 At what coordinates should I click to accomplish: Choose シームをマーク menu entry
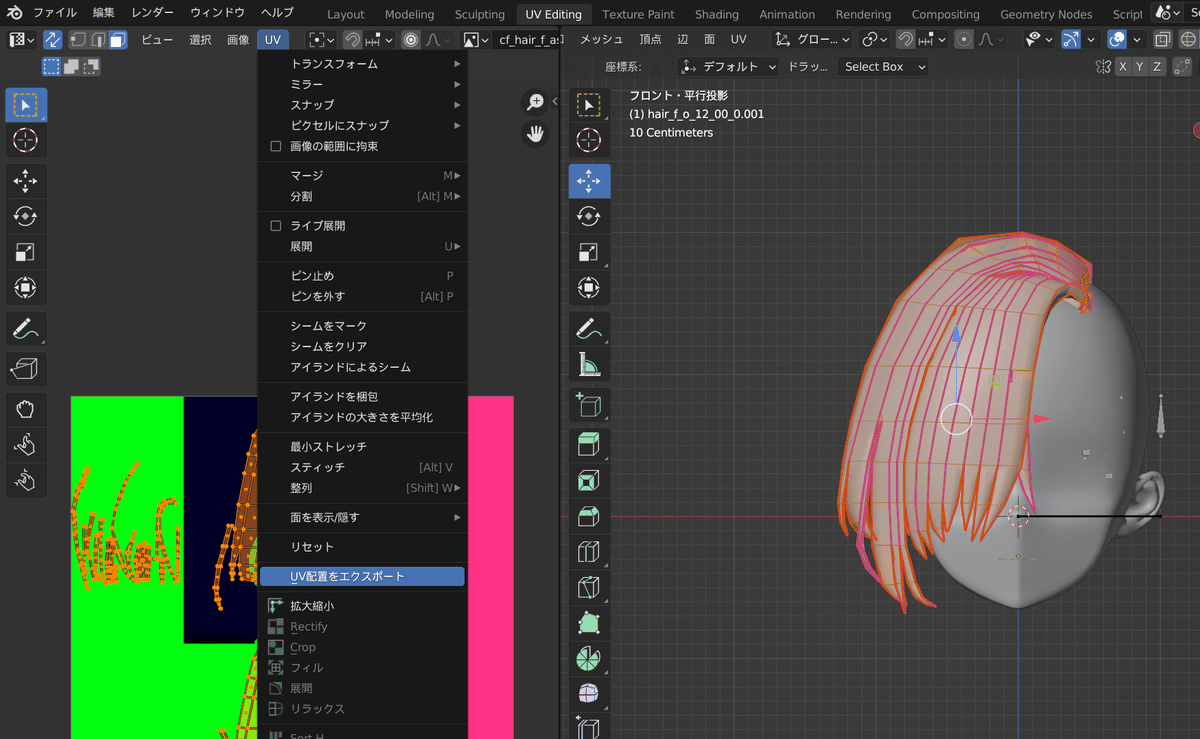click(362, 326)
